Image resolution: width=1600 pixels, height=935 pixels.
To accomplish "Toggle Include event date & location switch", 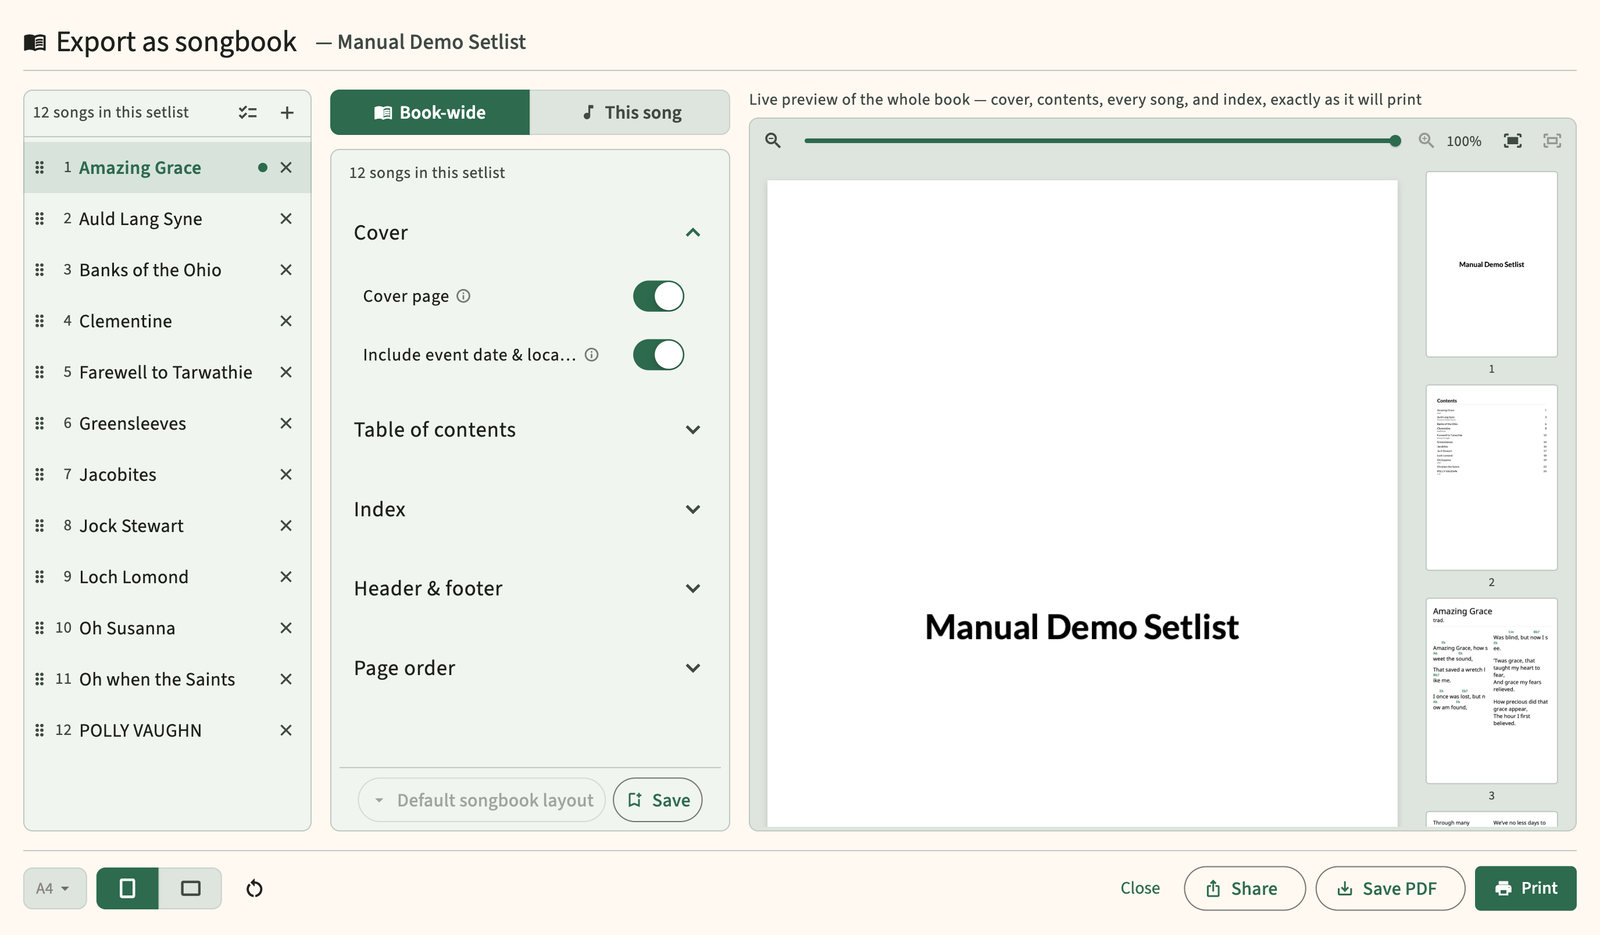I will pyautogui.click(x=658, y=355).
